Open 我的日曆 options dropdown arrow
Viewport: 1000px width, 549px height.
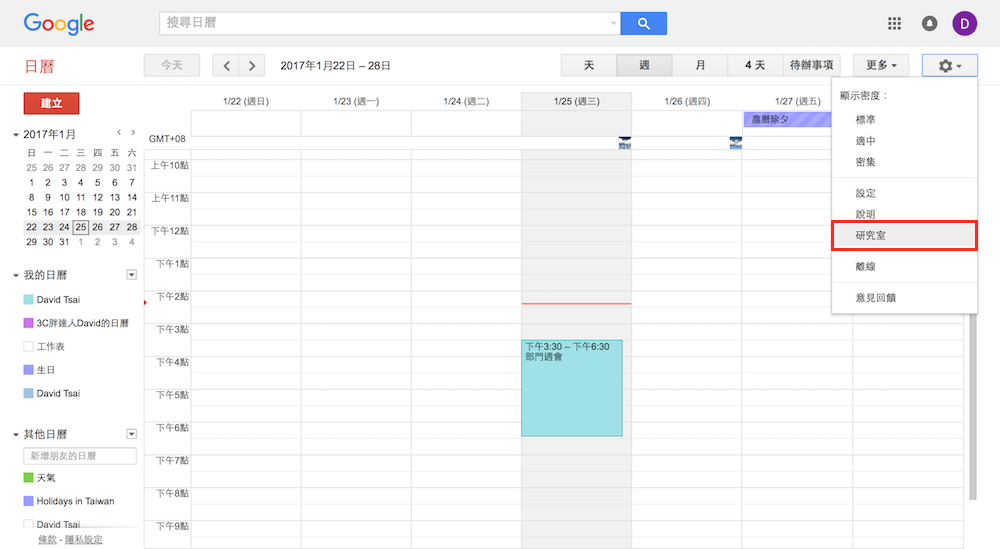131,275
